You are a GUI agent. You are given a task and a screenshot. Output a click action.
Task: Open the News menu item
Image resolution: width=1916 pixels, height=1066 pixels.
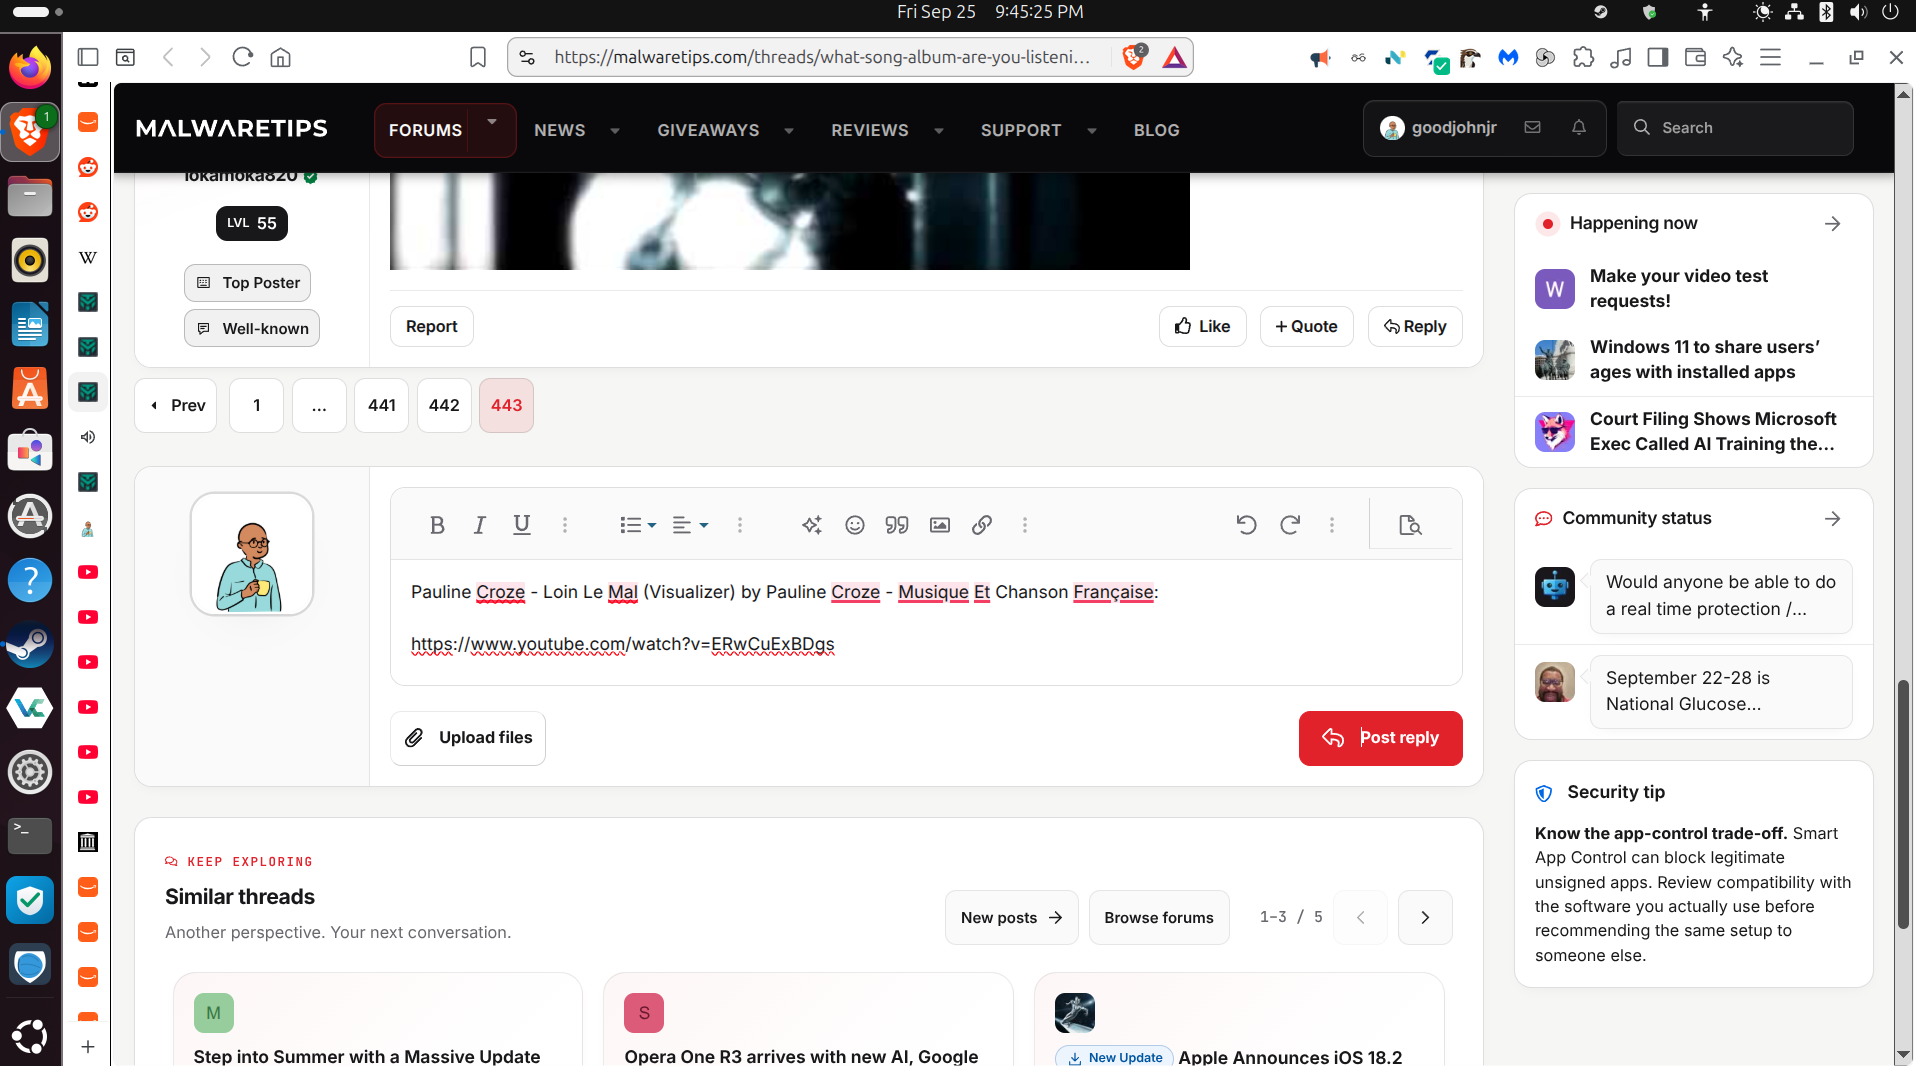coord(560,130)
